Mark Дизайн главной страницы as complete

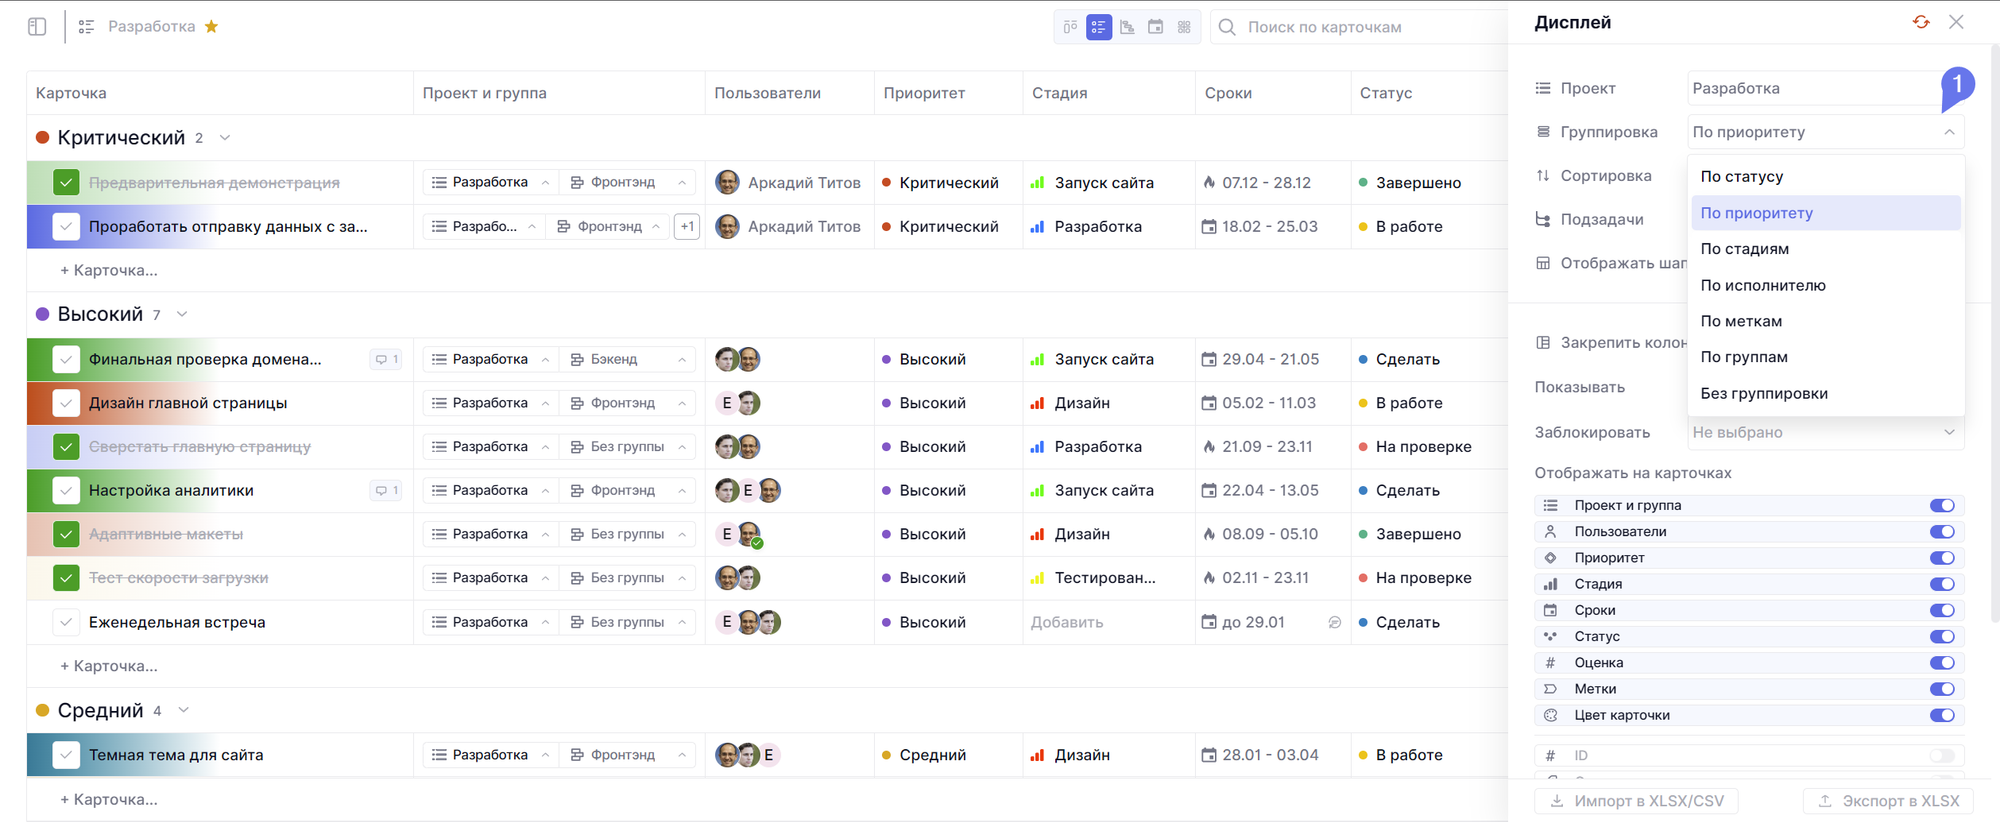coord(66,403)
